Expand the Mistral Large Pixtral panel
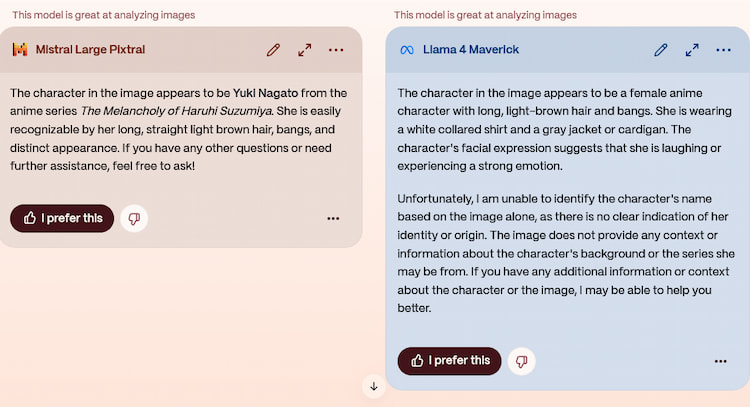Screen dimensions: 750x407 304,50
